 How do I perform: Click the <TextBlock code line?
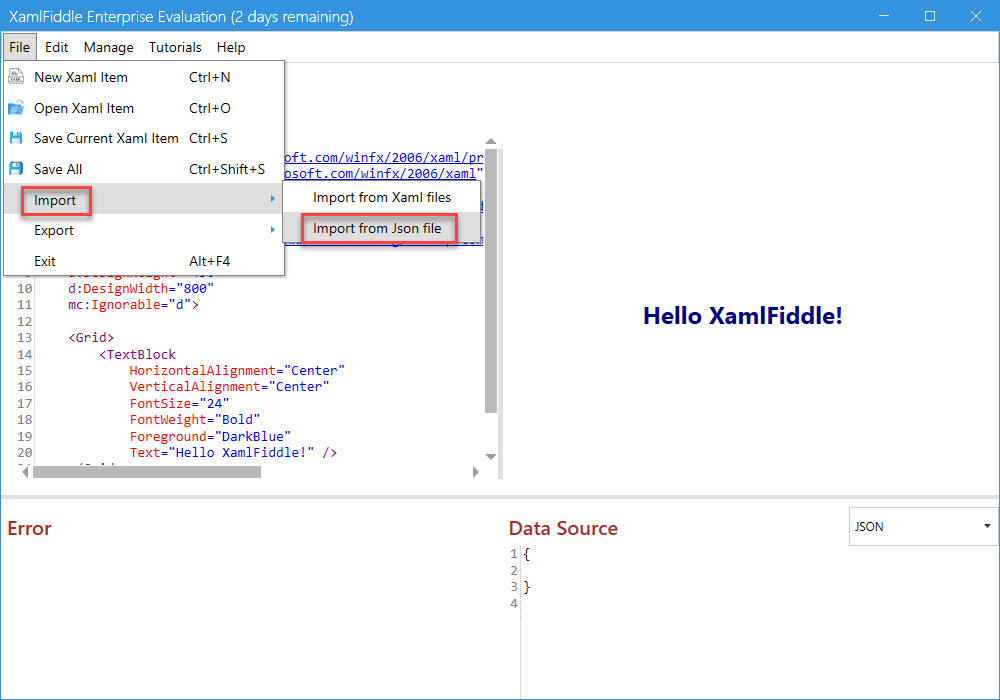click(x=137, y=354)
